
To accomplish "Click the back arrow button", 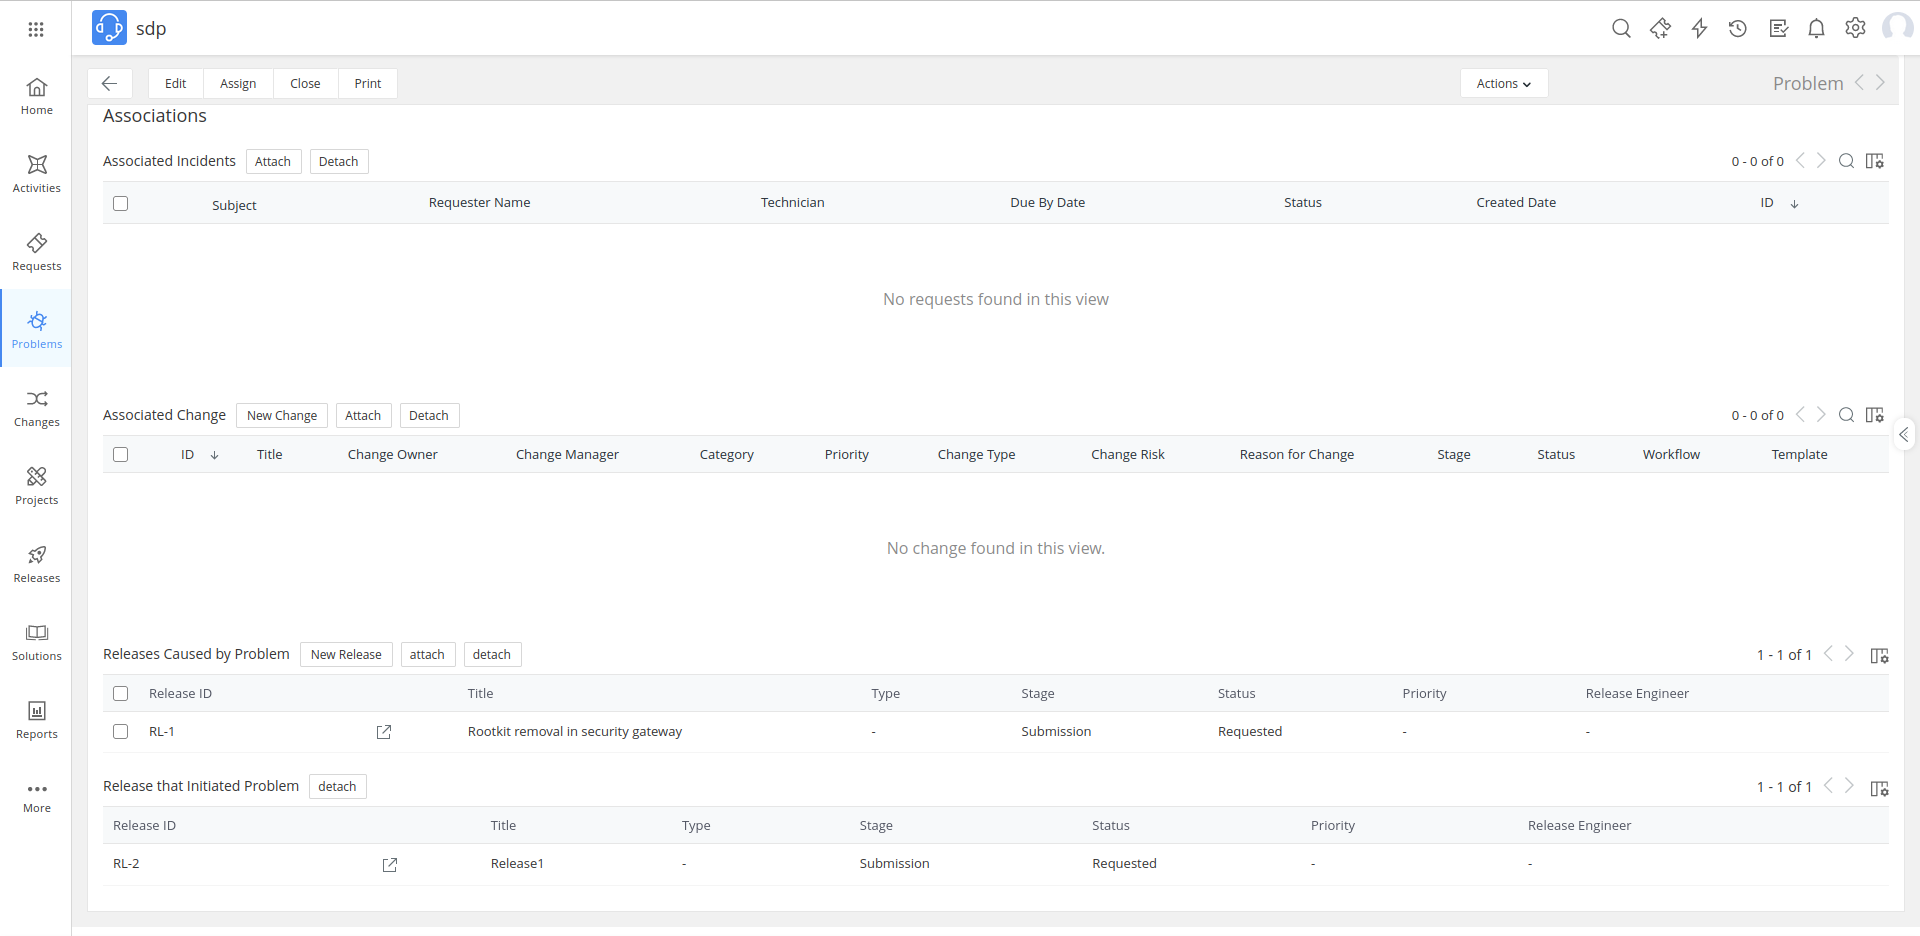I will point(110,84).
